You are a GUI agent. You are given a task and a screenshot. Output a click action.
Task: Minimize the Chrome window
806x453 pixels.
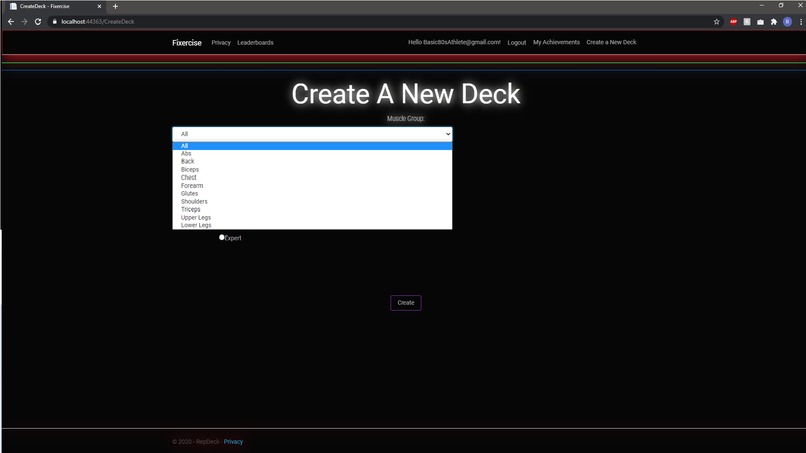[x=762, y=6]
